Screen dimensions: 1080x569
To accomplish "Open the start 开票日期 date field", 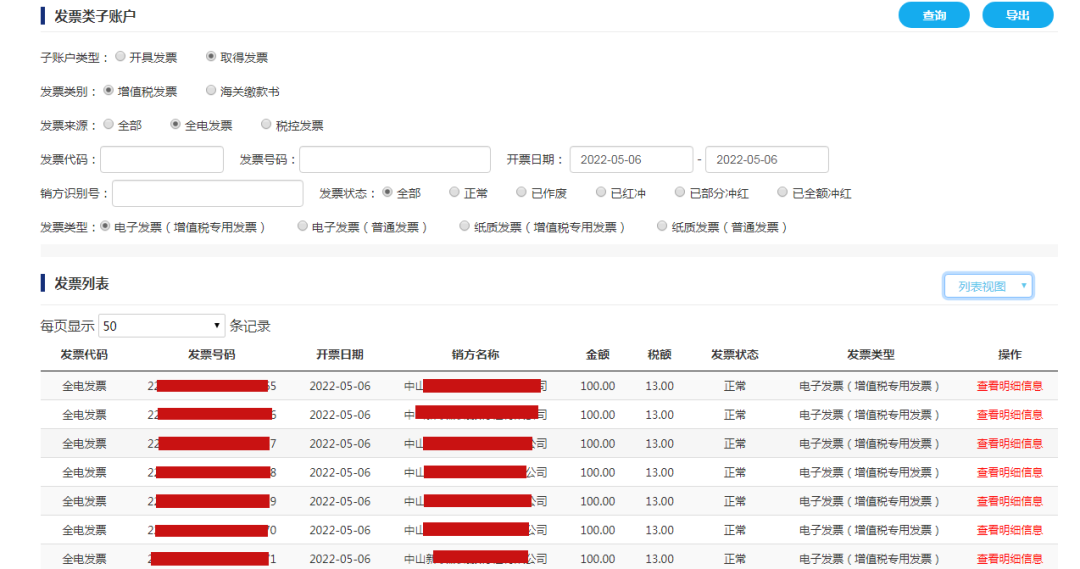I will click(x=631, y=159).
